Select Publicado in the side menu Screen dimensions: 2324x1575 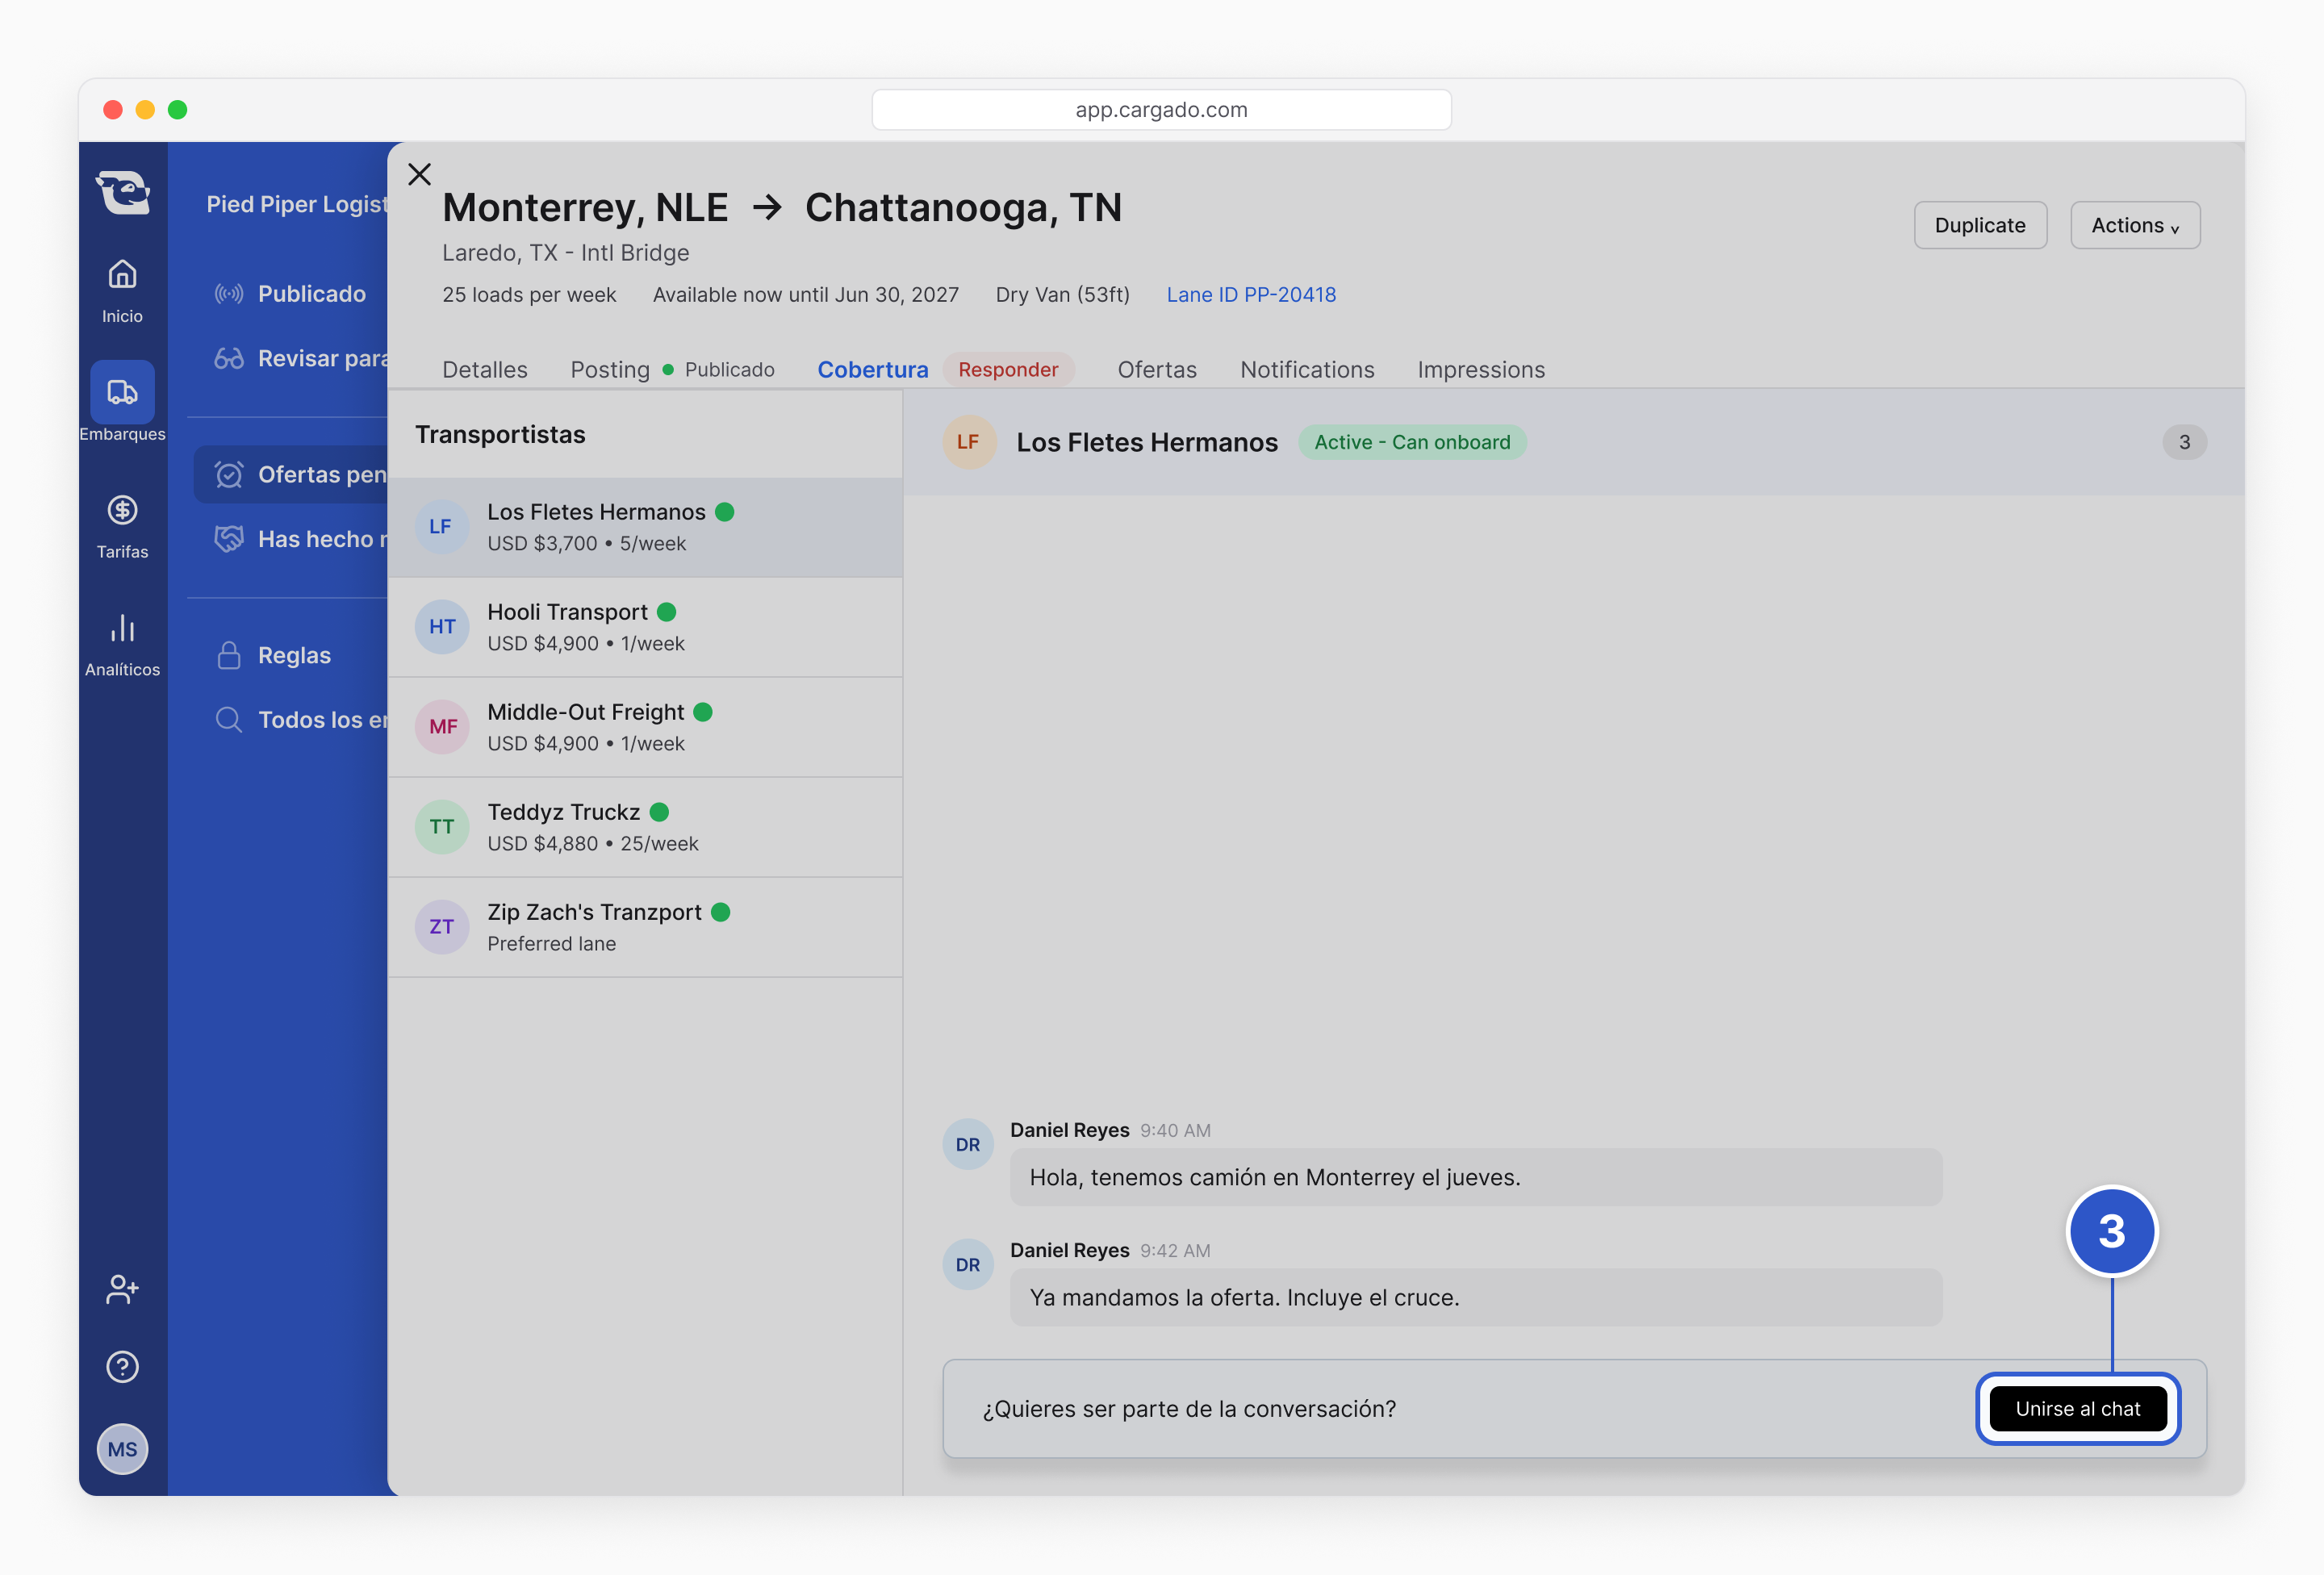(290, 294)
